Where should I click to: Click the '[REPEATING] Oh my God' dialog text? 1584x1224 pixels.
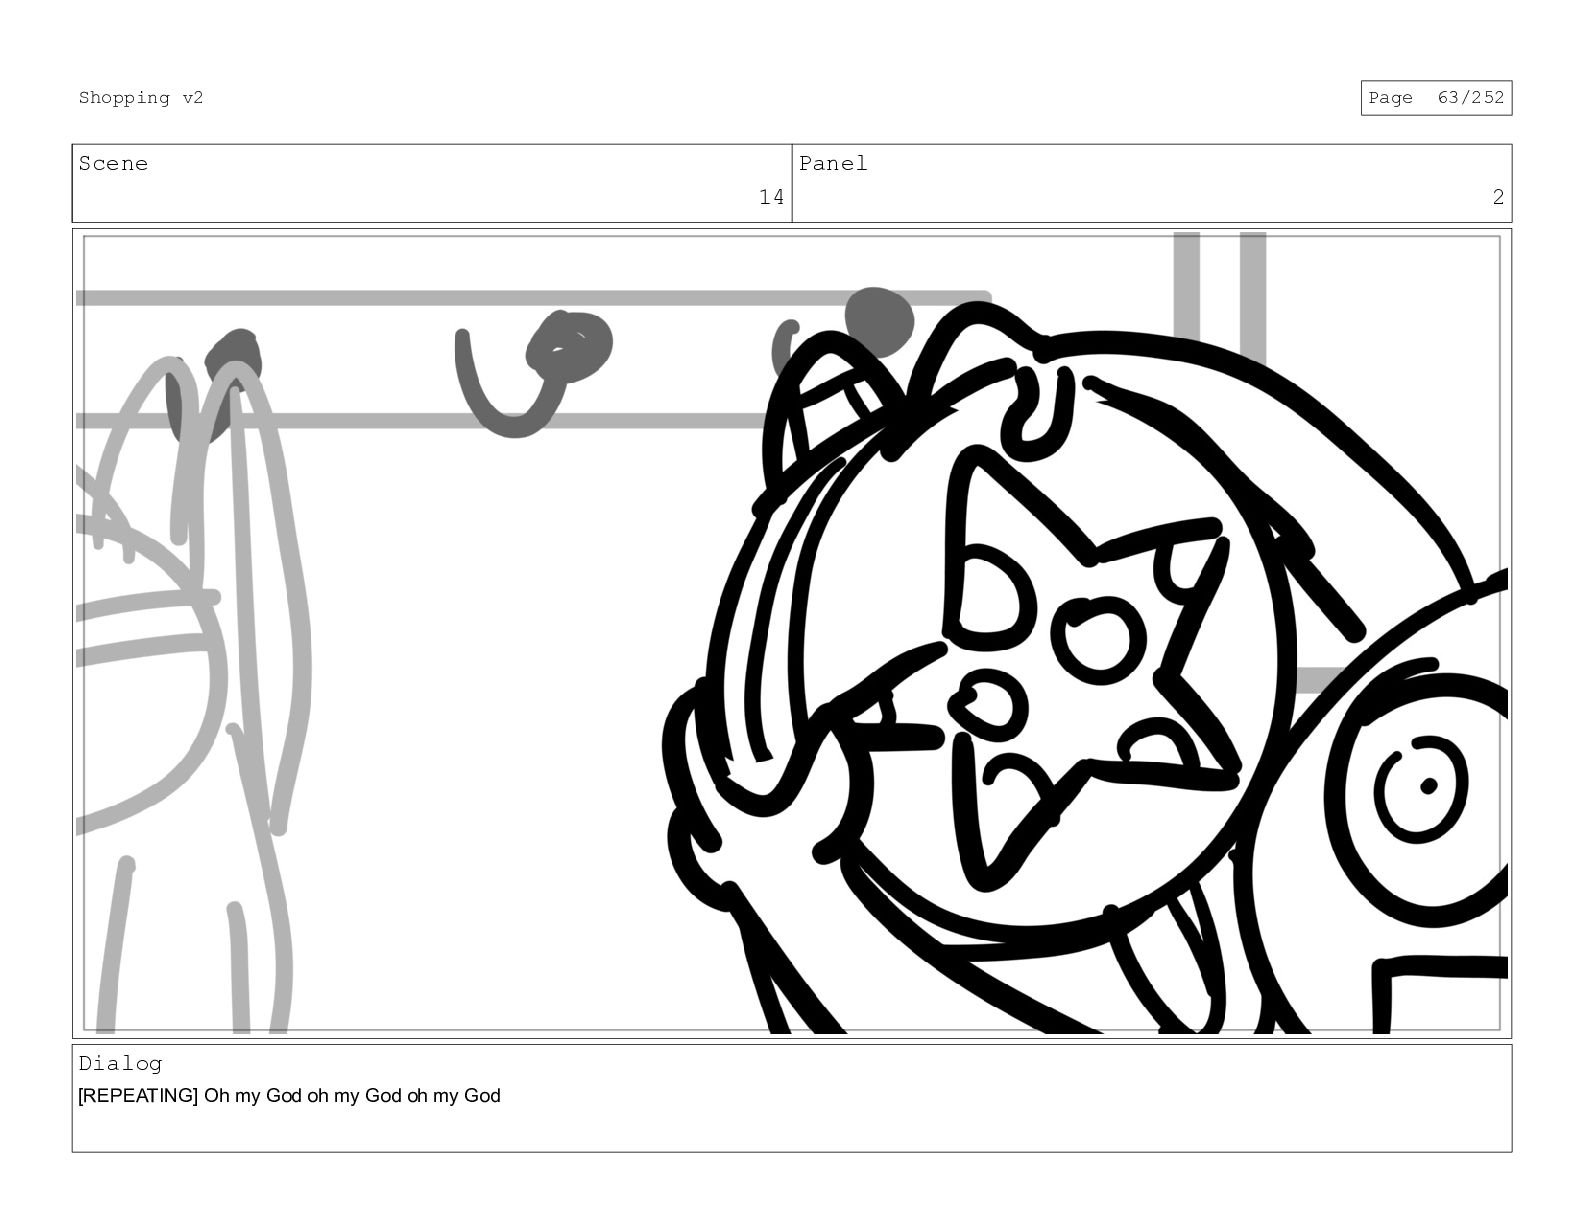pos(289,1096)
